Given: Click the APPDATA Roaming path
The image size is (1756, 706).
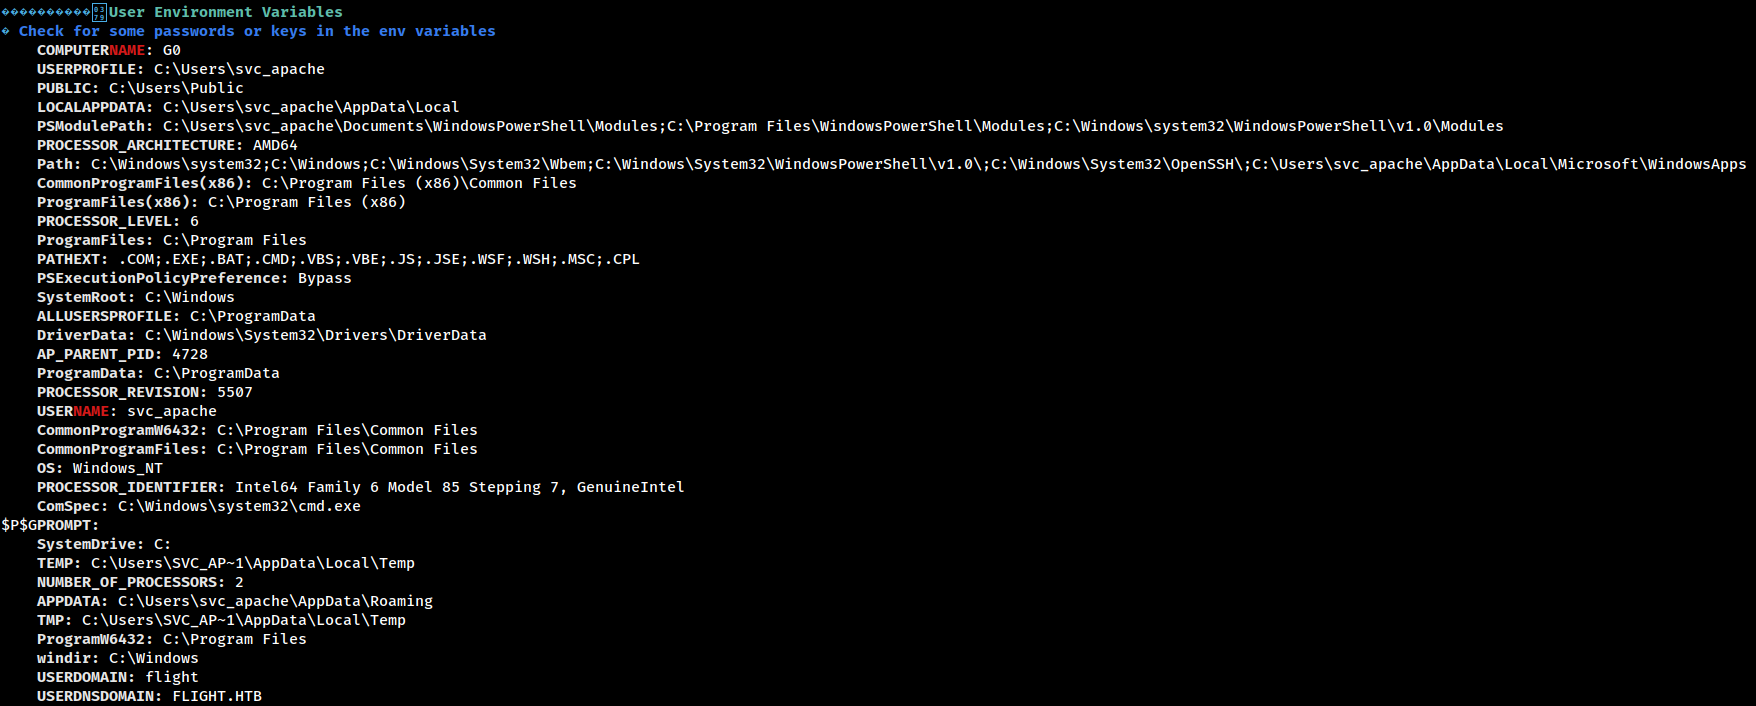Looking at the screenshot, I should point(275,601).
